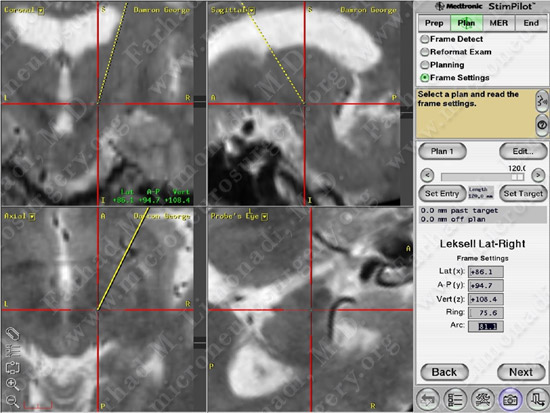
Task: Step trajectory back with left arrow button
Action: 427,175
